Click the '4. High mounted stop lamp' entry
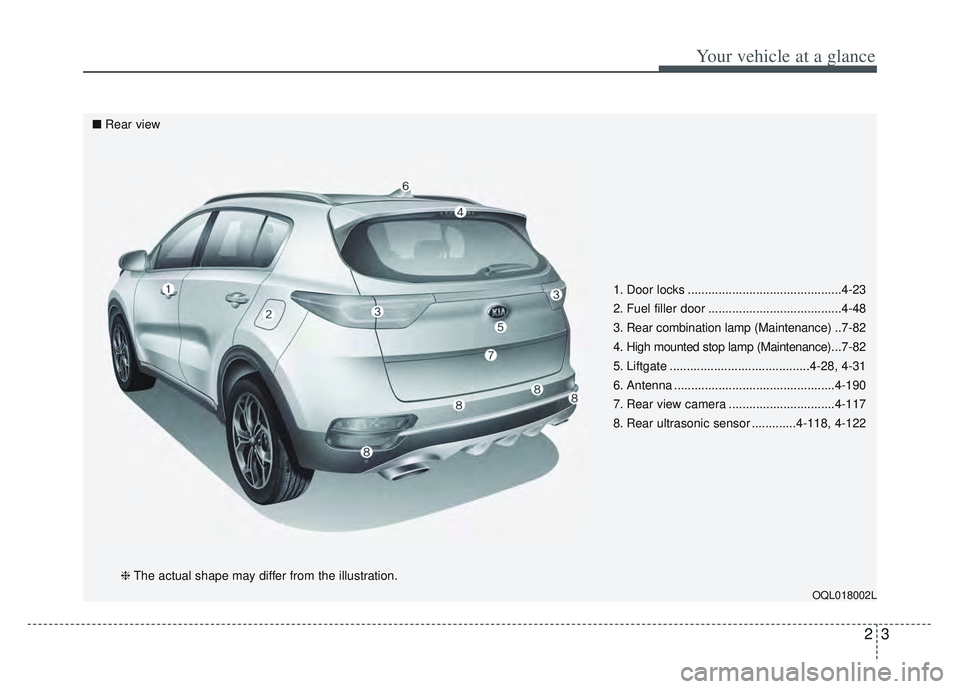 coord(739,347)
